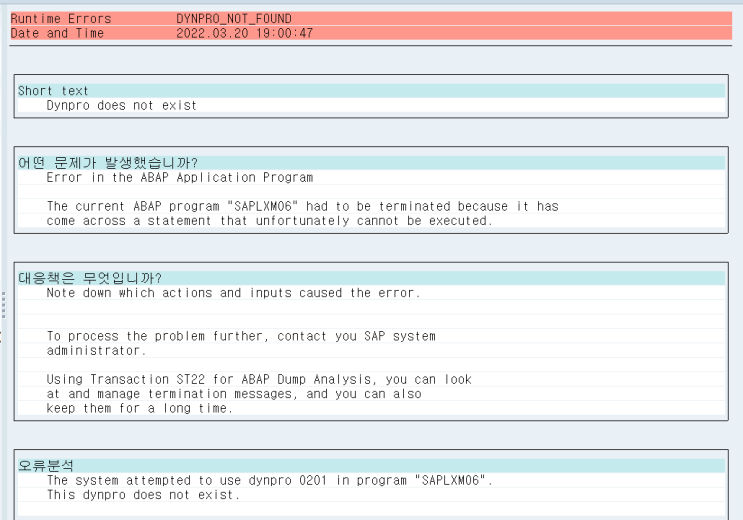The width and height of the screenshot is (743, 520).
Task: Select the date and time value 2022.03.20 19:00:47
Action: [244, 33]
